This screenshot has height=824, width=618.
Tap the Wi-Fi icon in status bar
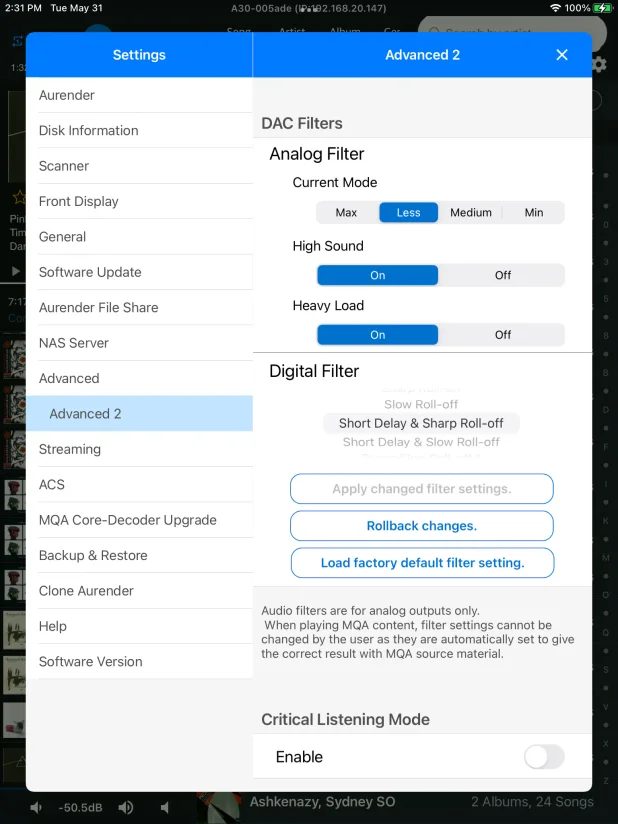click(555, 8)
